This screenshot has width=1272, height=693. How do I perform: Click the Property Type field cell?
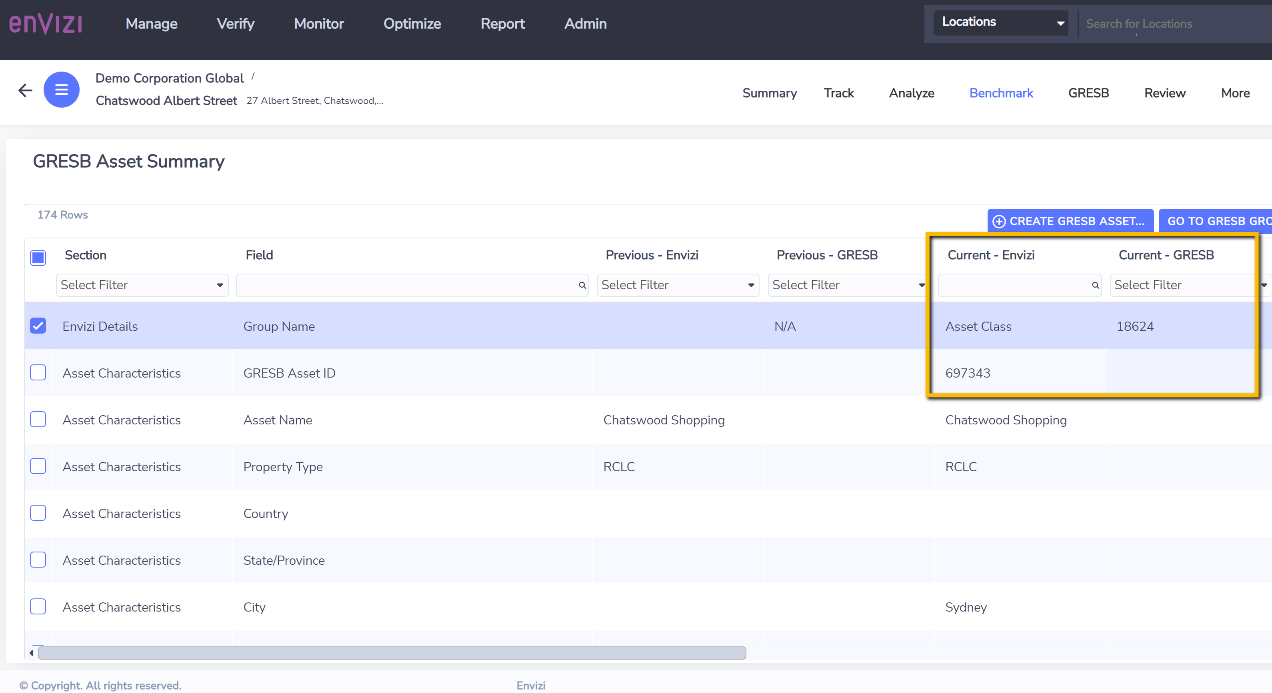[283, 467]
